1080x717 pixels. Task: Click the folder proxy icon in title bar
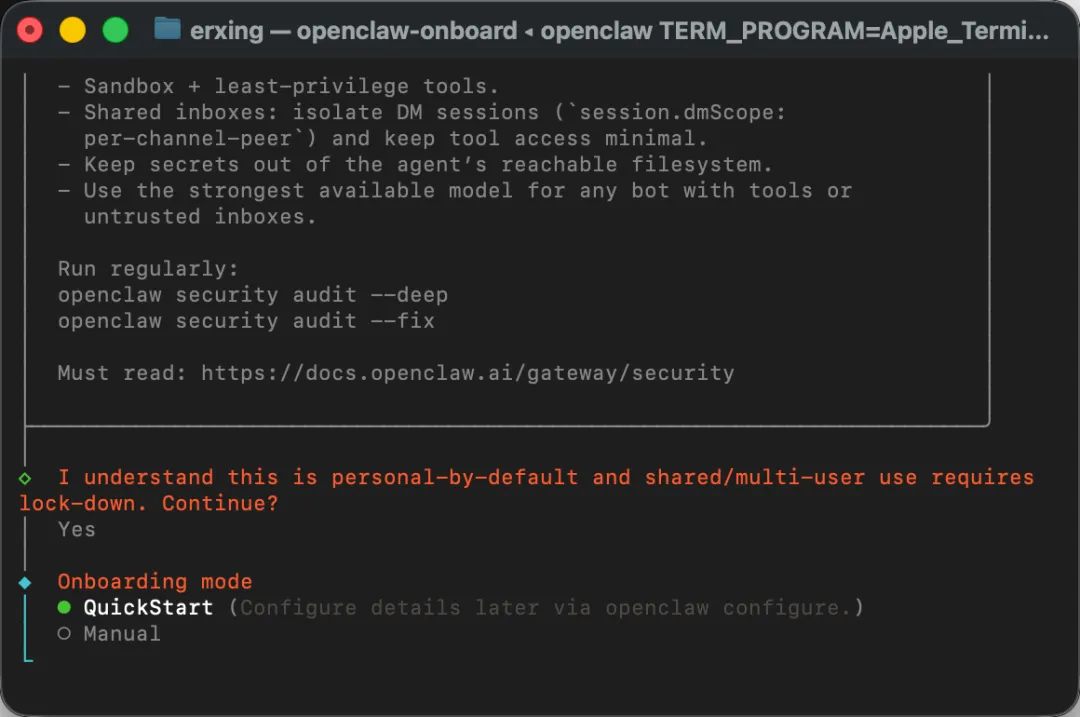coord(167,29)
